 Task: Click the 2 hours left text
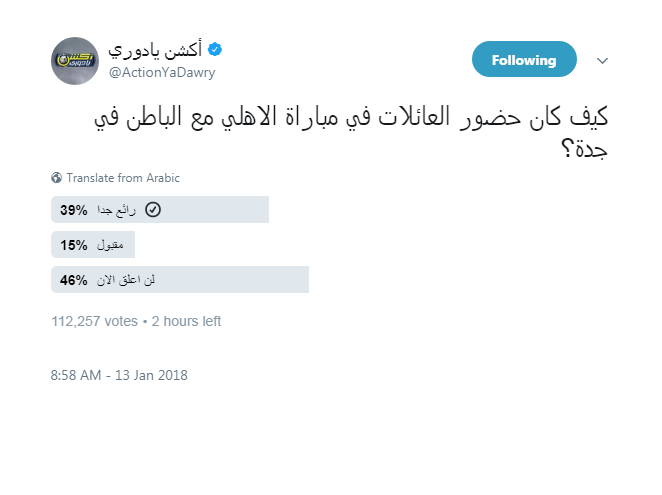[186, 321]
